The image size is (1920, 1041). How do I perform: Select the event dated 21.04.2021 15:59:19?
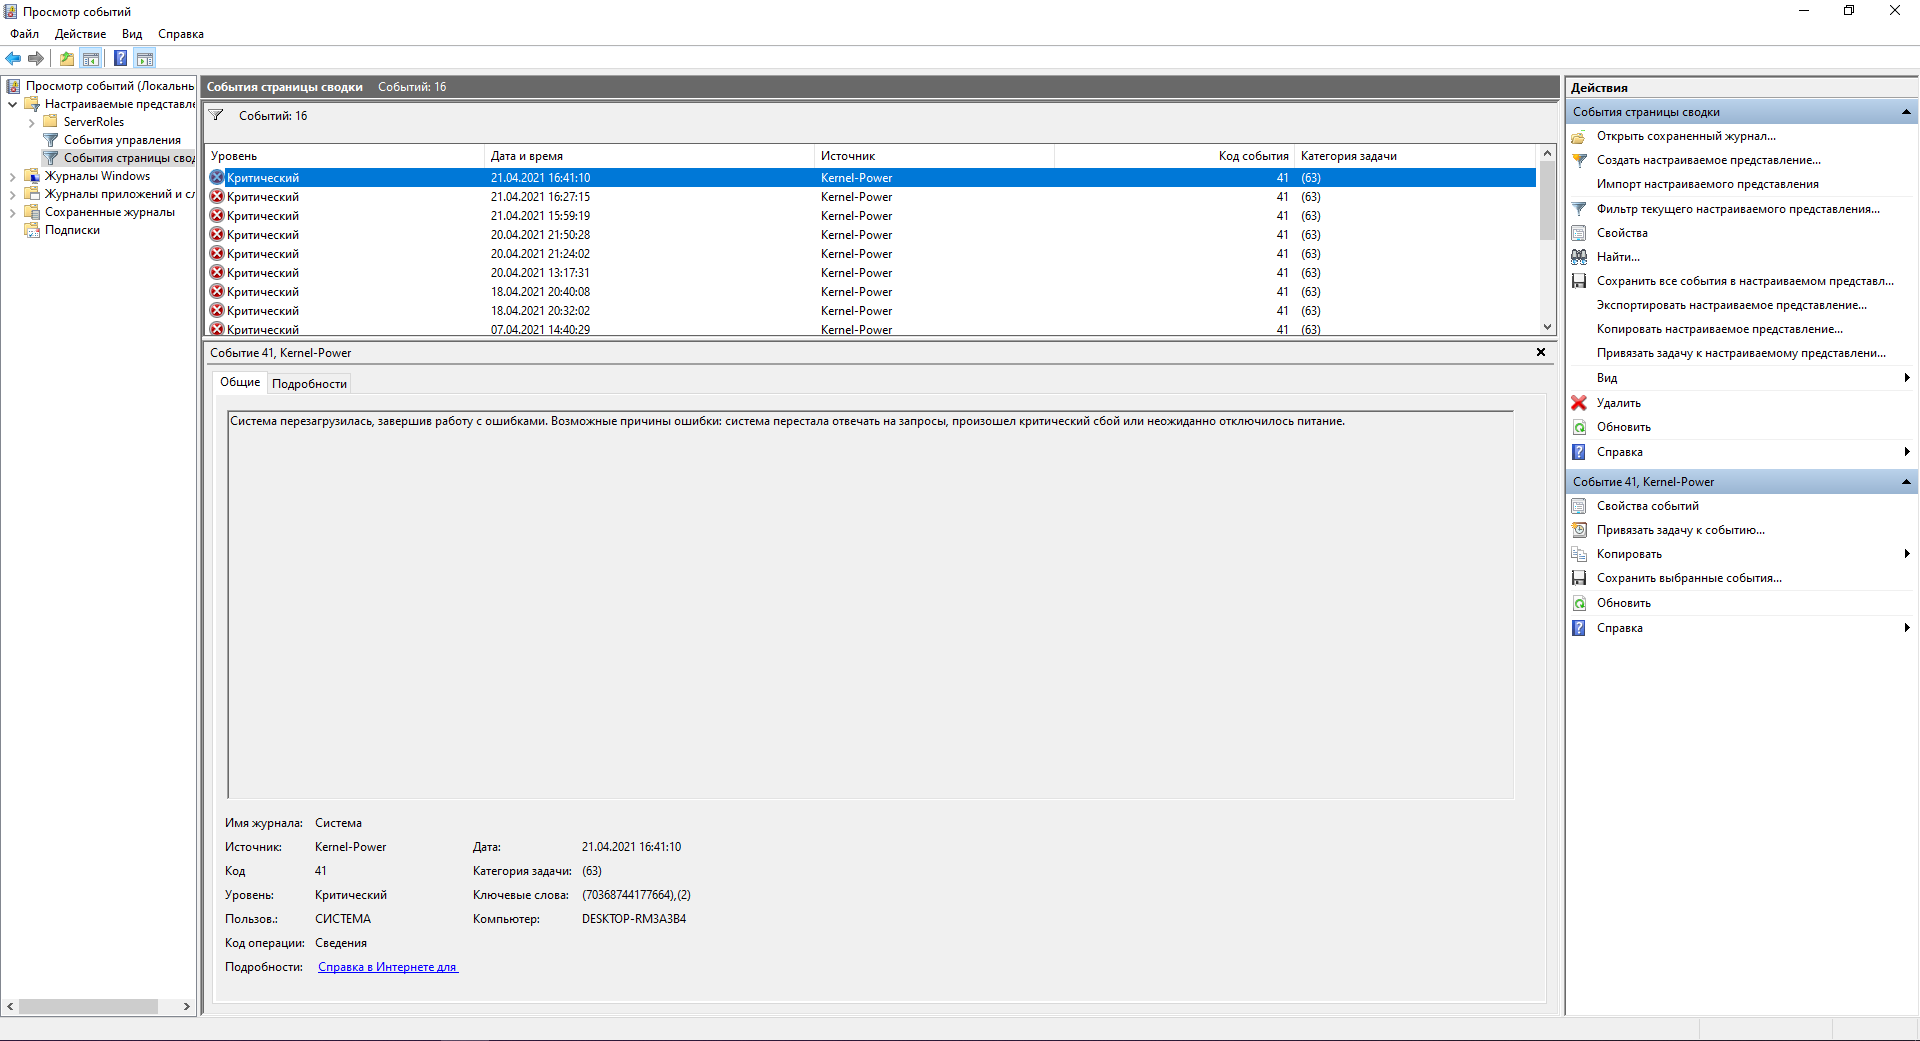click(870, 216)
